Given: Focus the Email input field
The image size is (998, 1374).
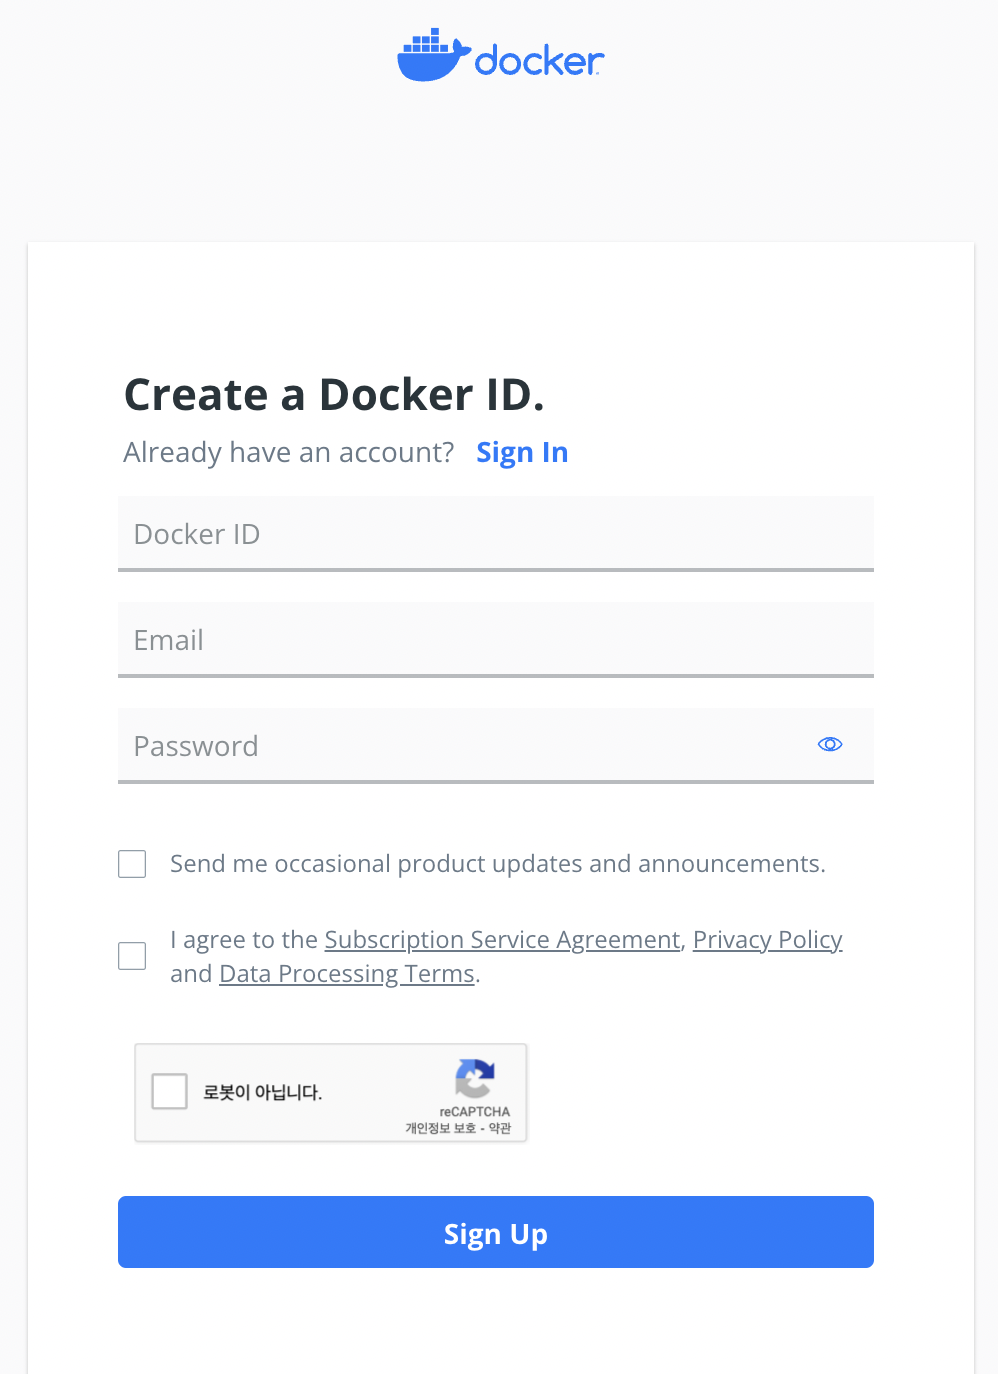Looking at the screenshot, I should (496, 640).
